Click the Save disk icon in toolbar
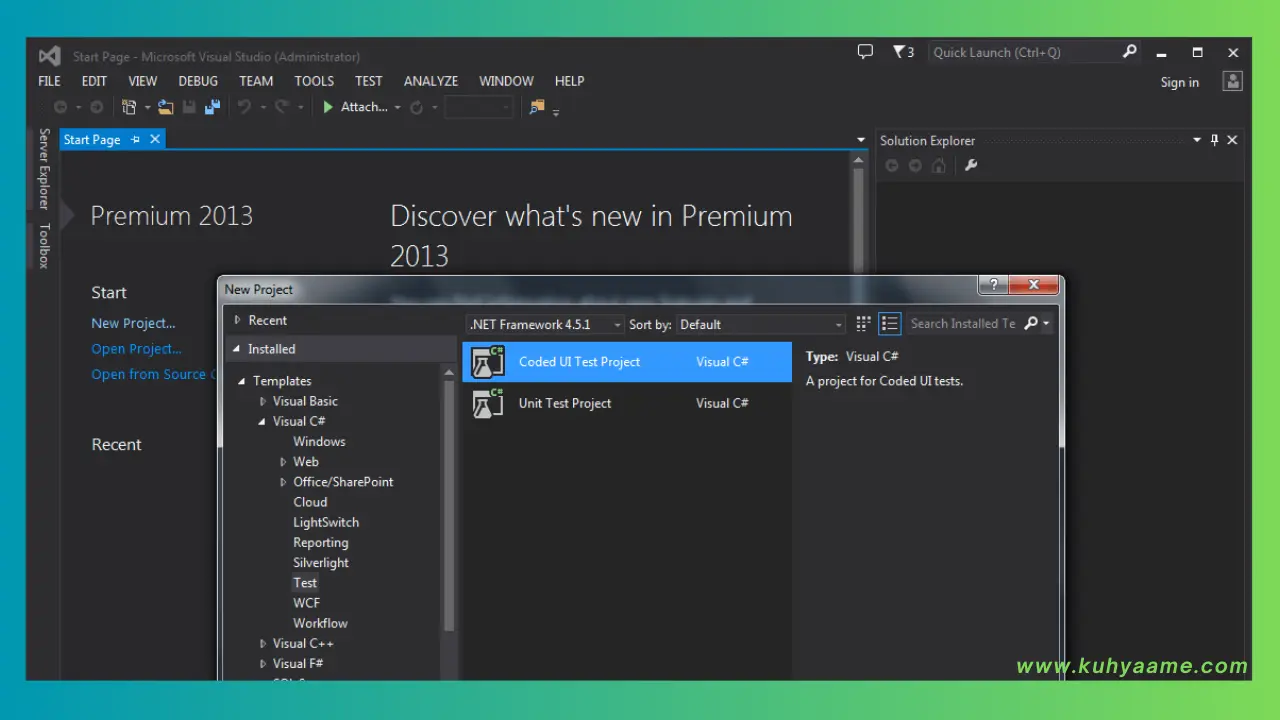The height and width of the screenshot is (720, 1280). pos(189,107)
